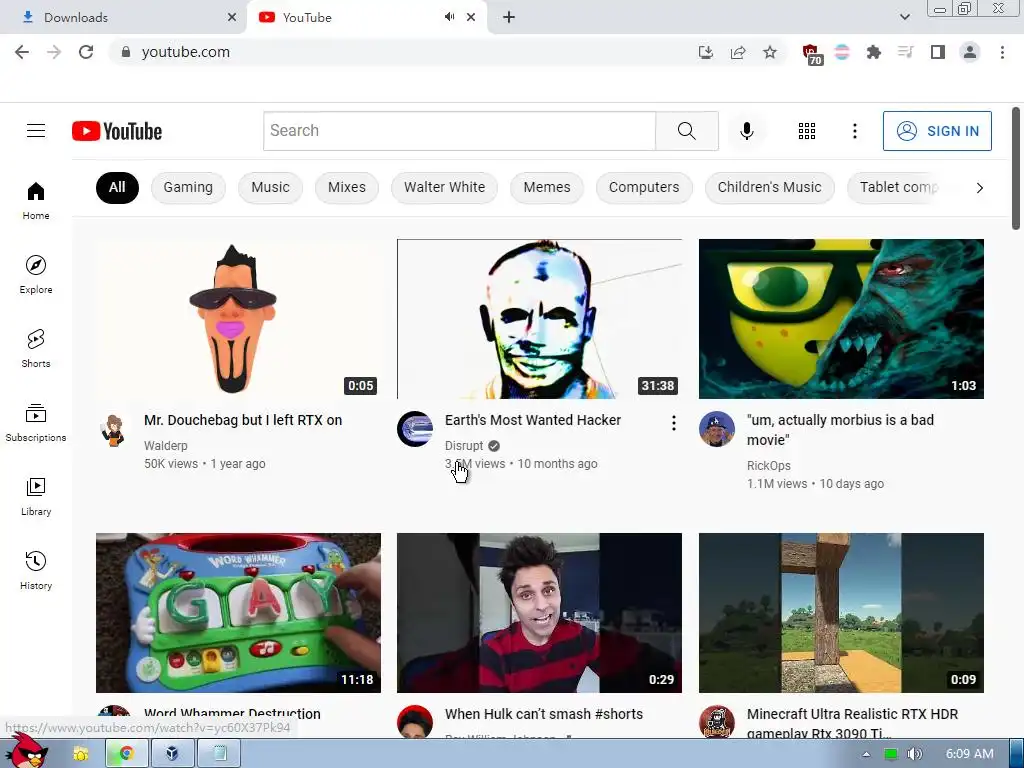This screenshot has height=768, width=1024.
Task: Open the browser extensions puzzle icon
Action: (x=873, y=52)
